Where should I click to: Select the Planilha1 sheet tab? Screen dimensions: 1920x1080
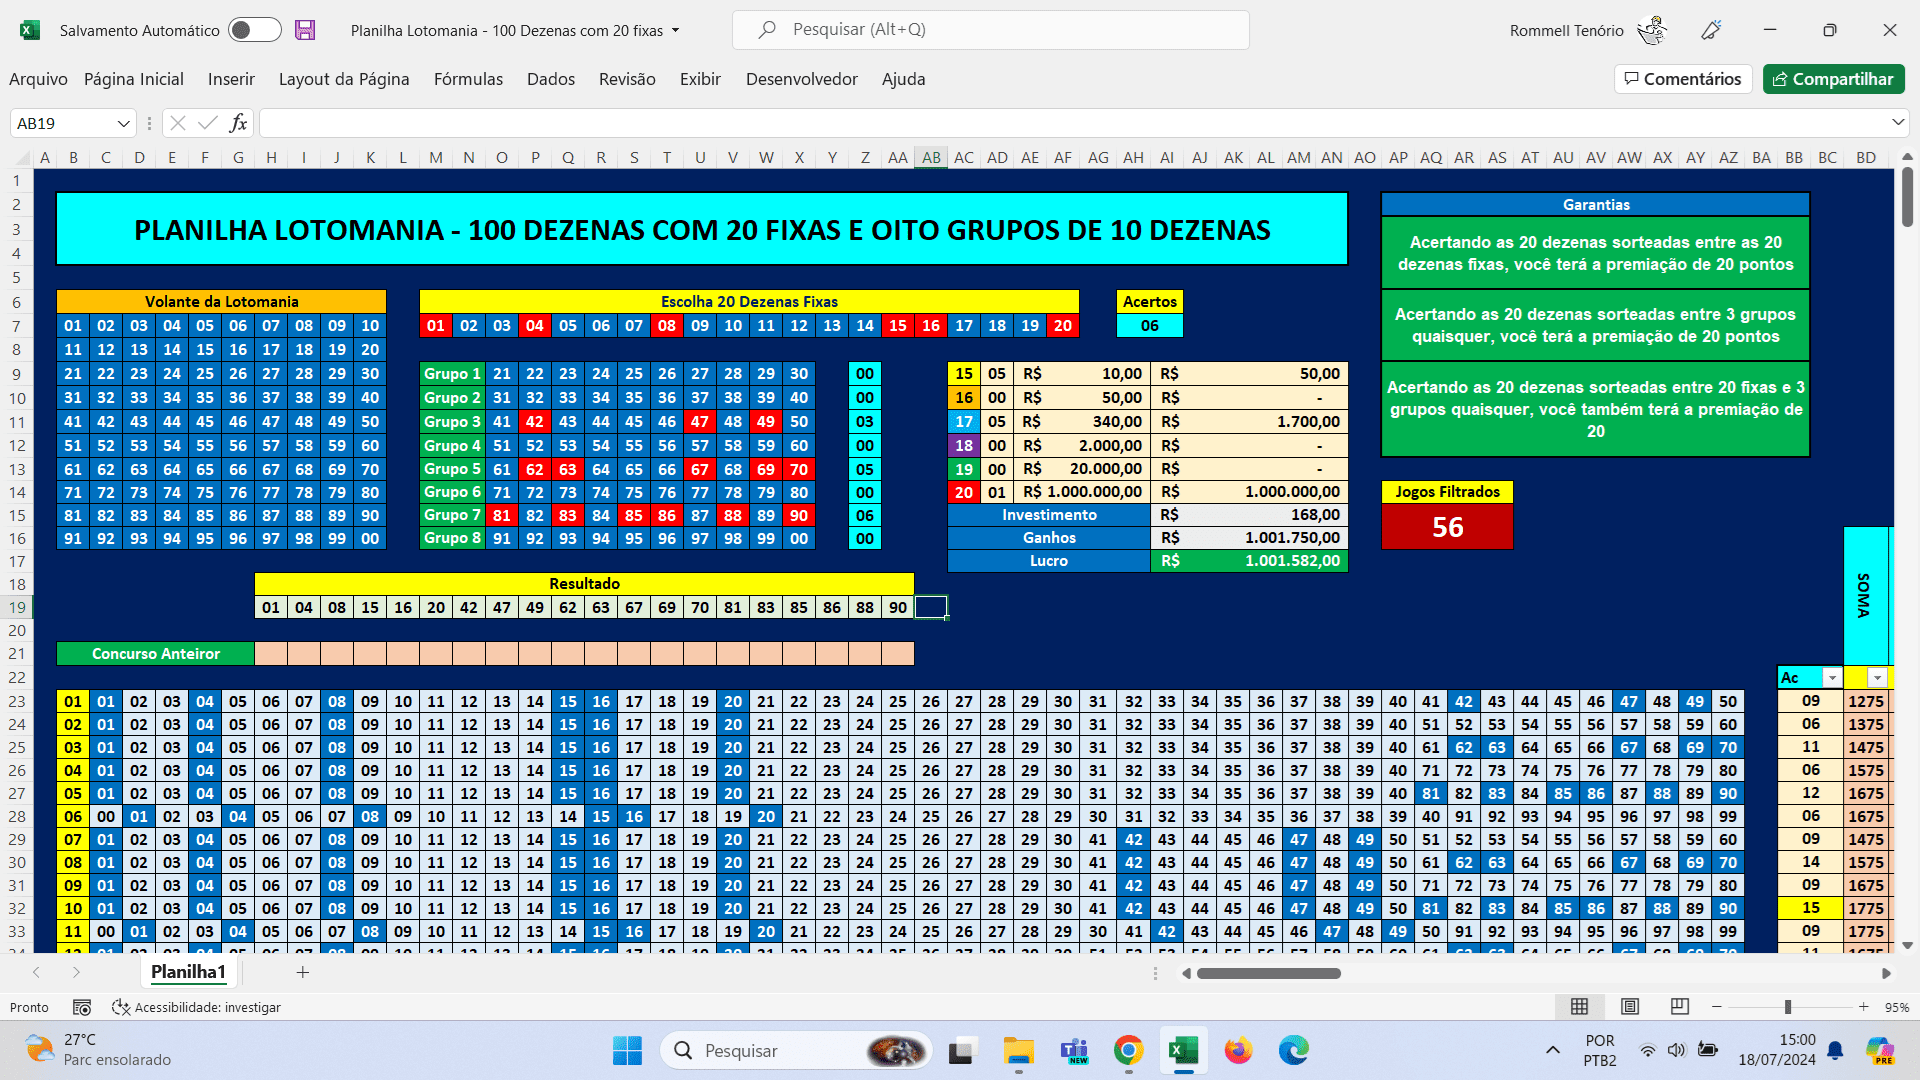[x=188, y=972]
